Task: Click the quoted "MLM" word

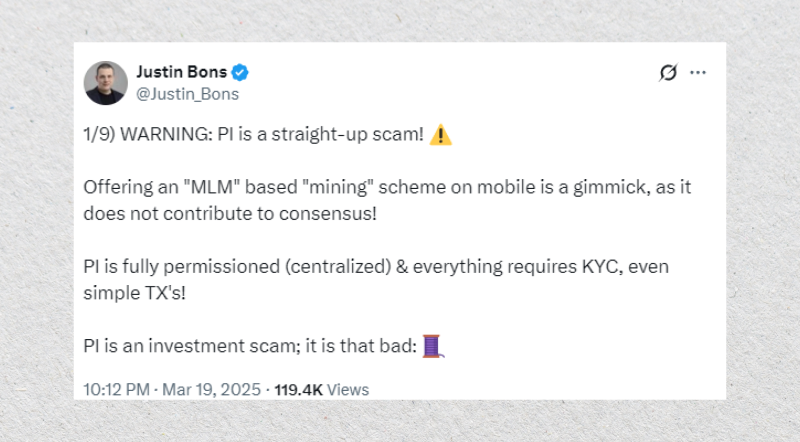Action: tap(212, 187)
